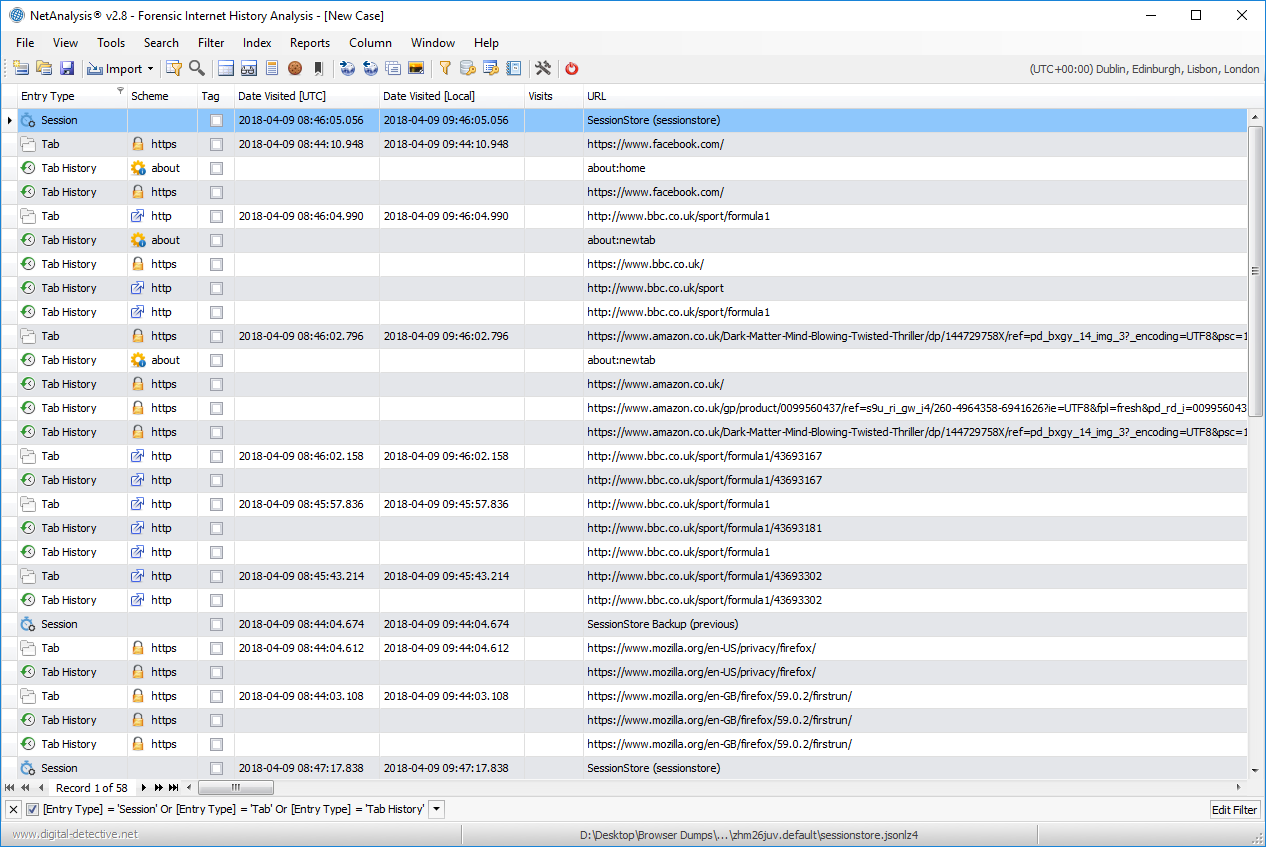Click the timezone label Dublin, Edinburgh, Lisbon, London
The width and height of the screenshot is (1266, 847).
tap(1144, 69)
